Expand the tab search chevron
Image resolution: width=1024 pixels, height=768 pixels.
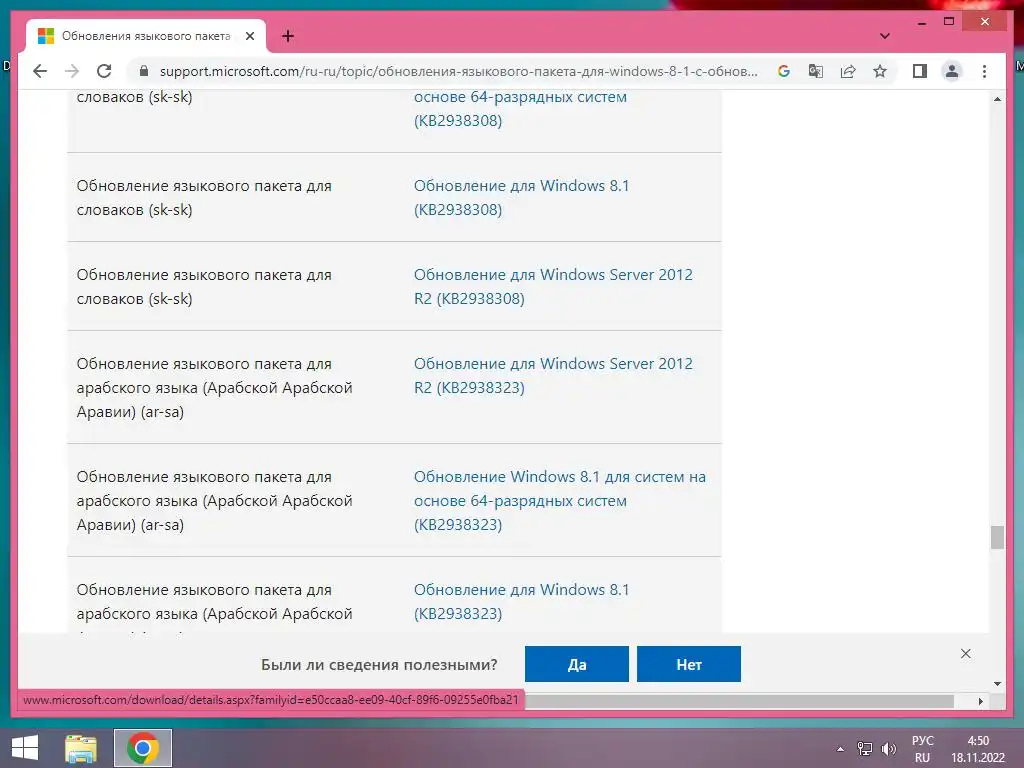(885, 36)
